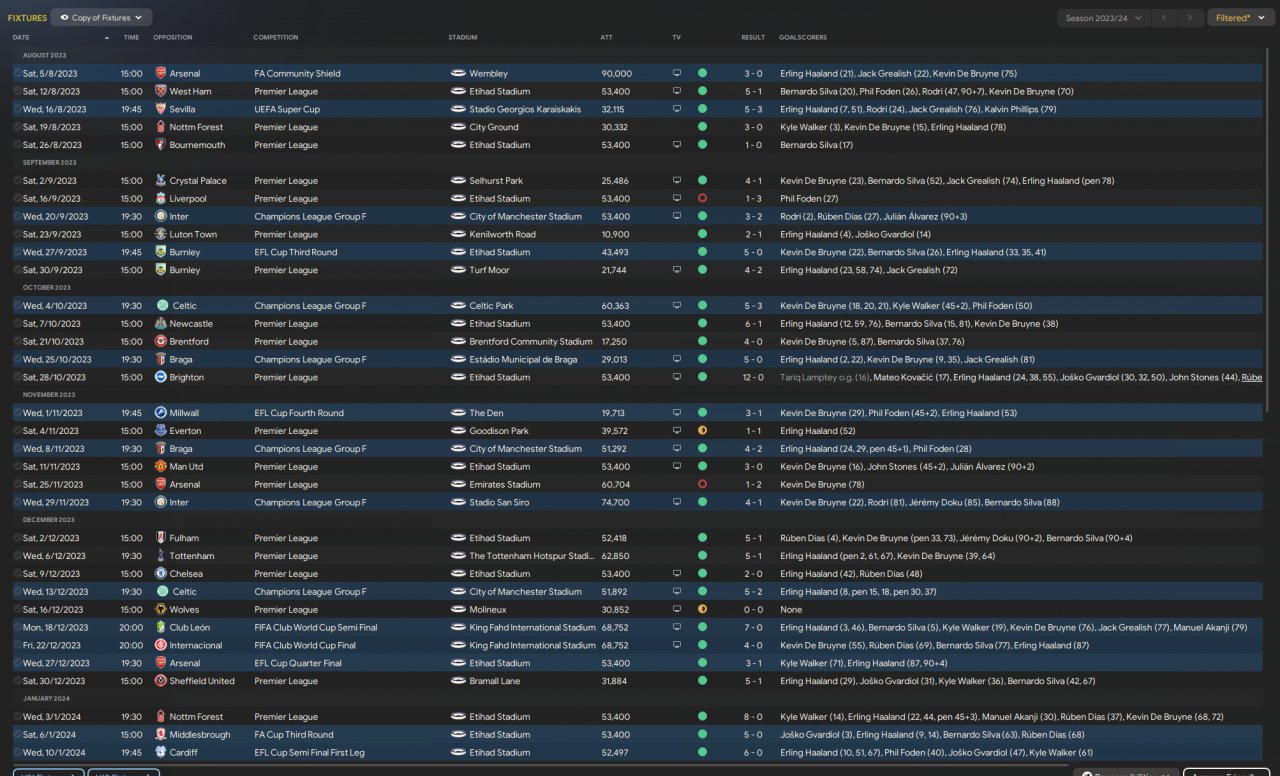
Task: Click the Millwall club badge
Action: [161, 413]
